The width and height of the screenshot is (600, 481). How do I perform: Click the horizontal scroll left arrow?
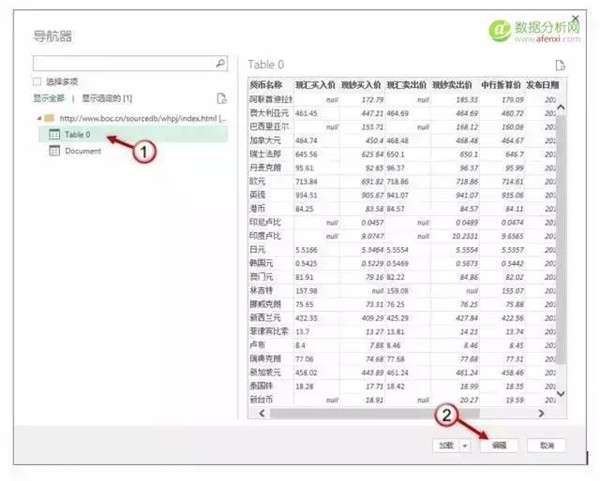coord(262,413)
